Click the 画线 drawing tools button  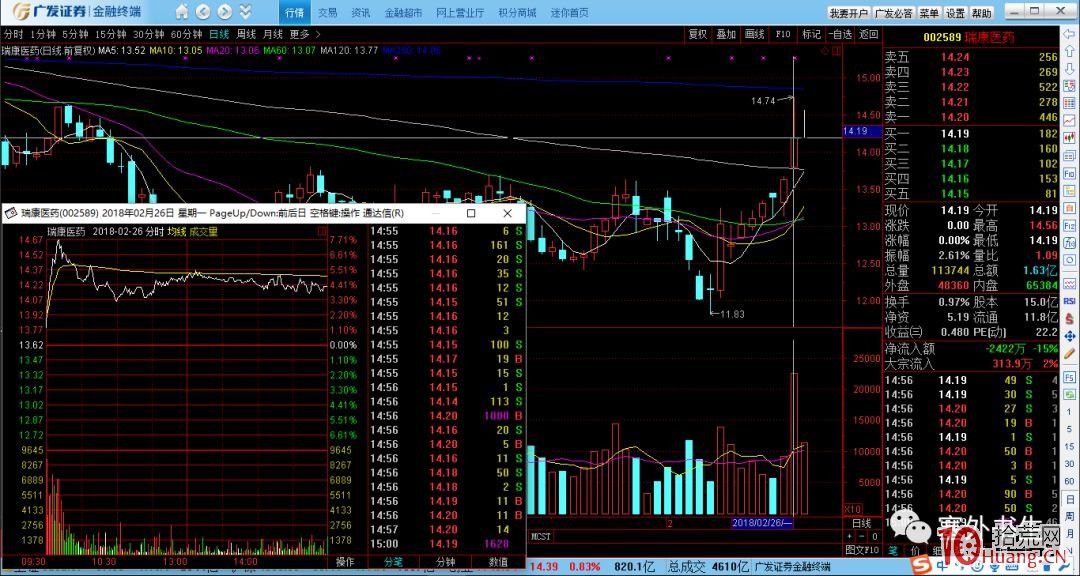tap(754, 34)
